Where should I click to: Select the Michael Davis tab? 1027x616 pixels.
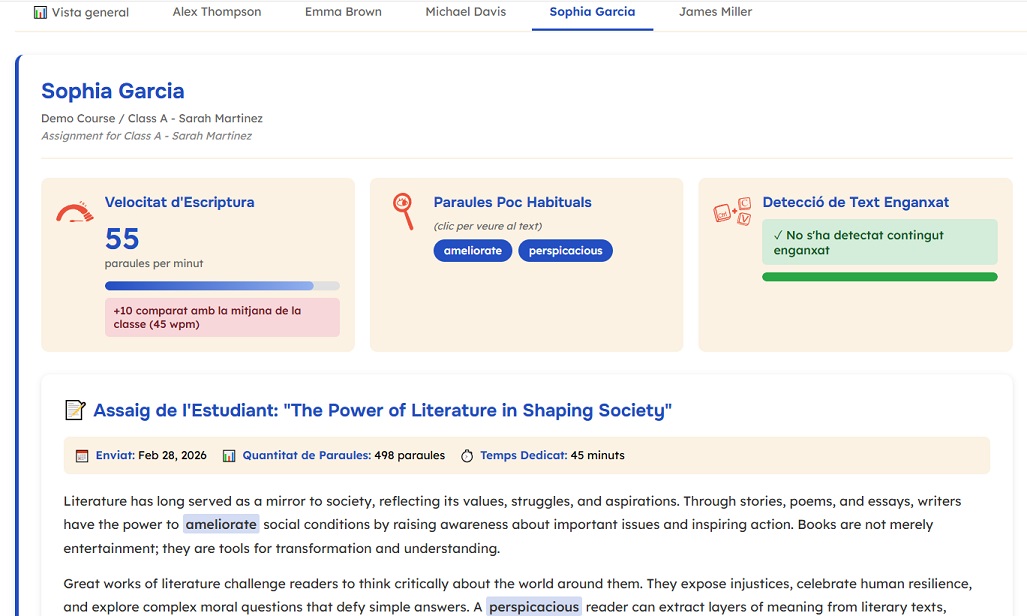click(x=466, y=12)
